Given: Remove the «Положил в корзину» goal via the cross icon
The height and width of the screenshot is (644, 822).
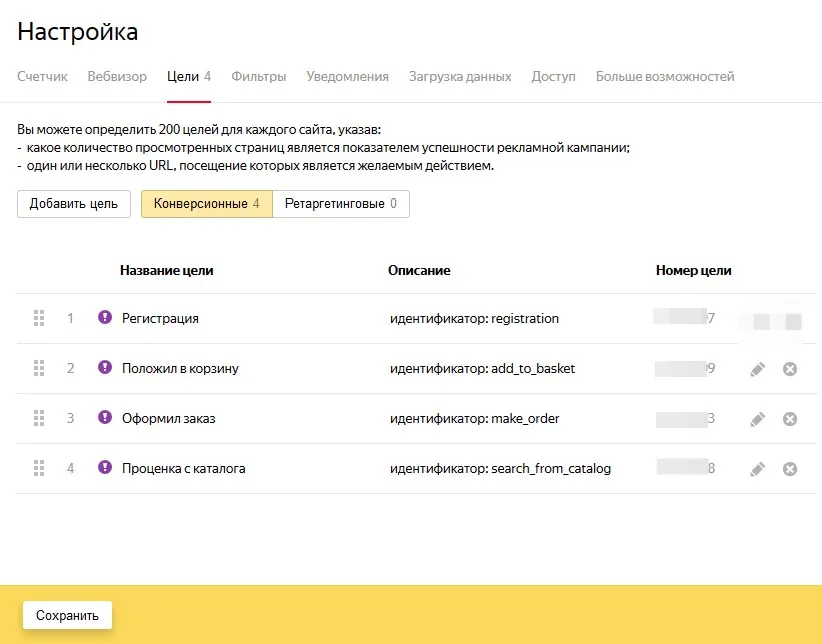Looking at the screenshot, I should (x=789, y=368).
